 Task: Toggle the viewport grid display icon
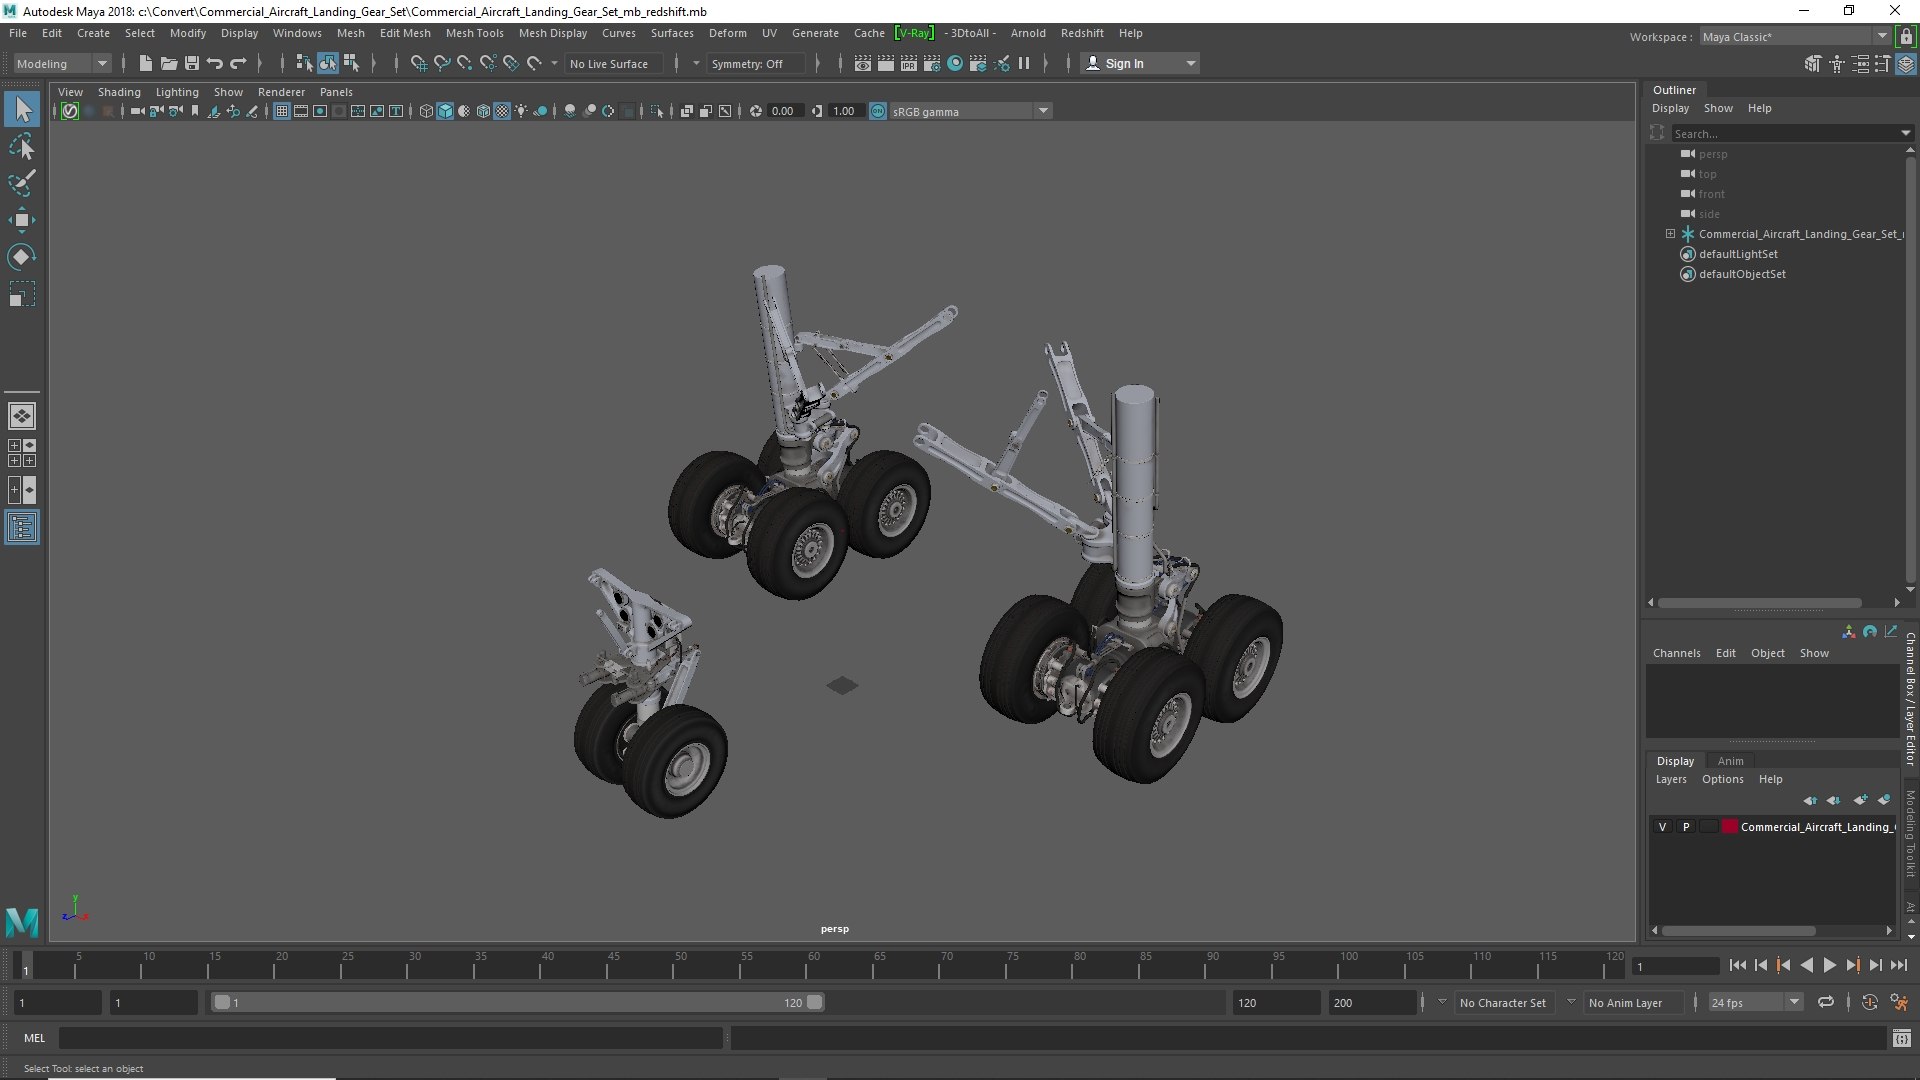[282, 111]
